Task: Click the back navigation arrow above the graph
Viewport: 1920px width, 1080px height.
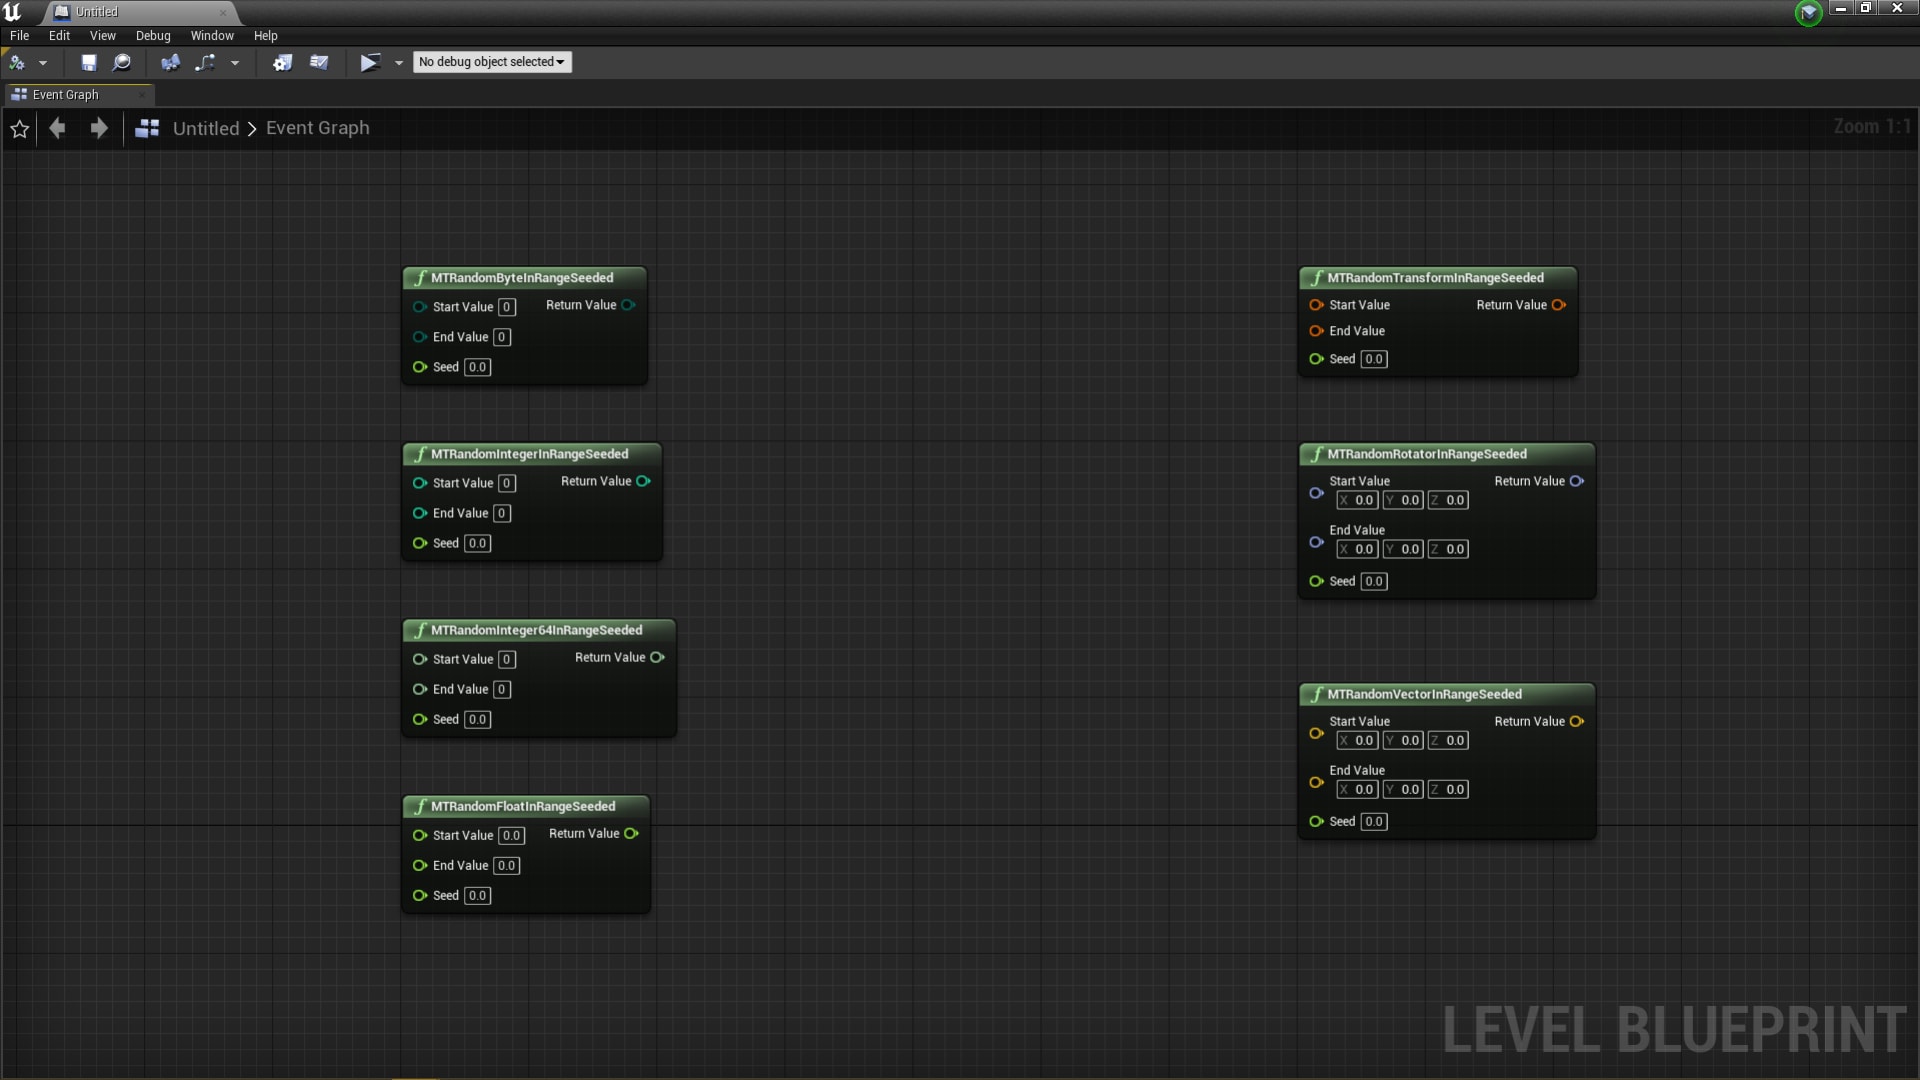Action: (x=56, y=128)
